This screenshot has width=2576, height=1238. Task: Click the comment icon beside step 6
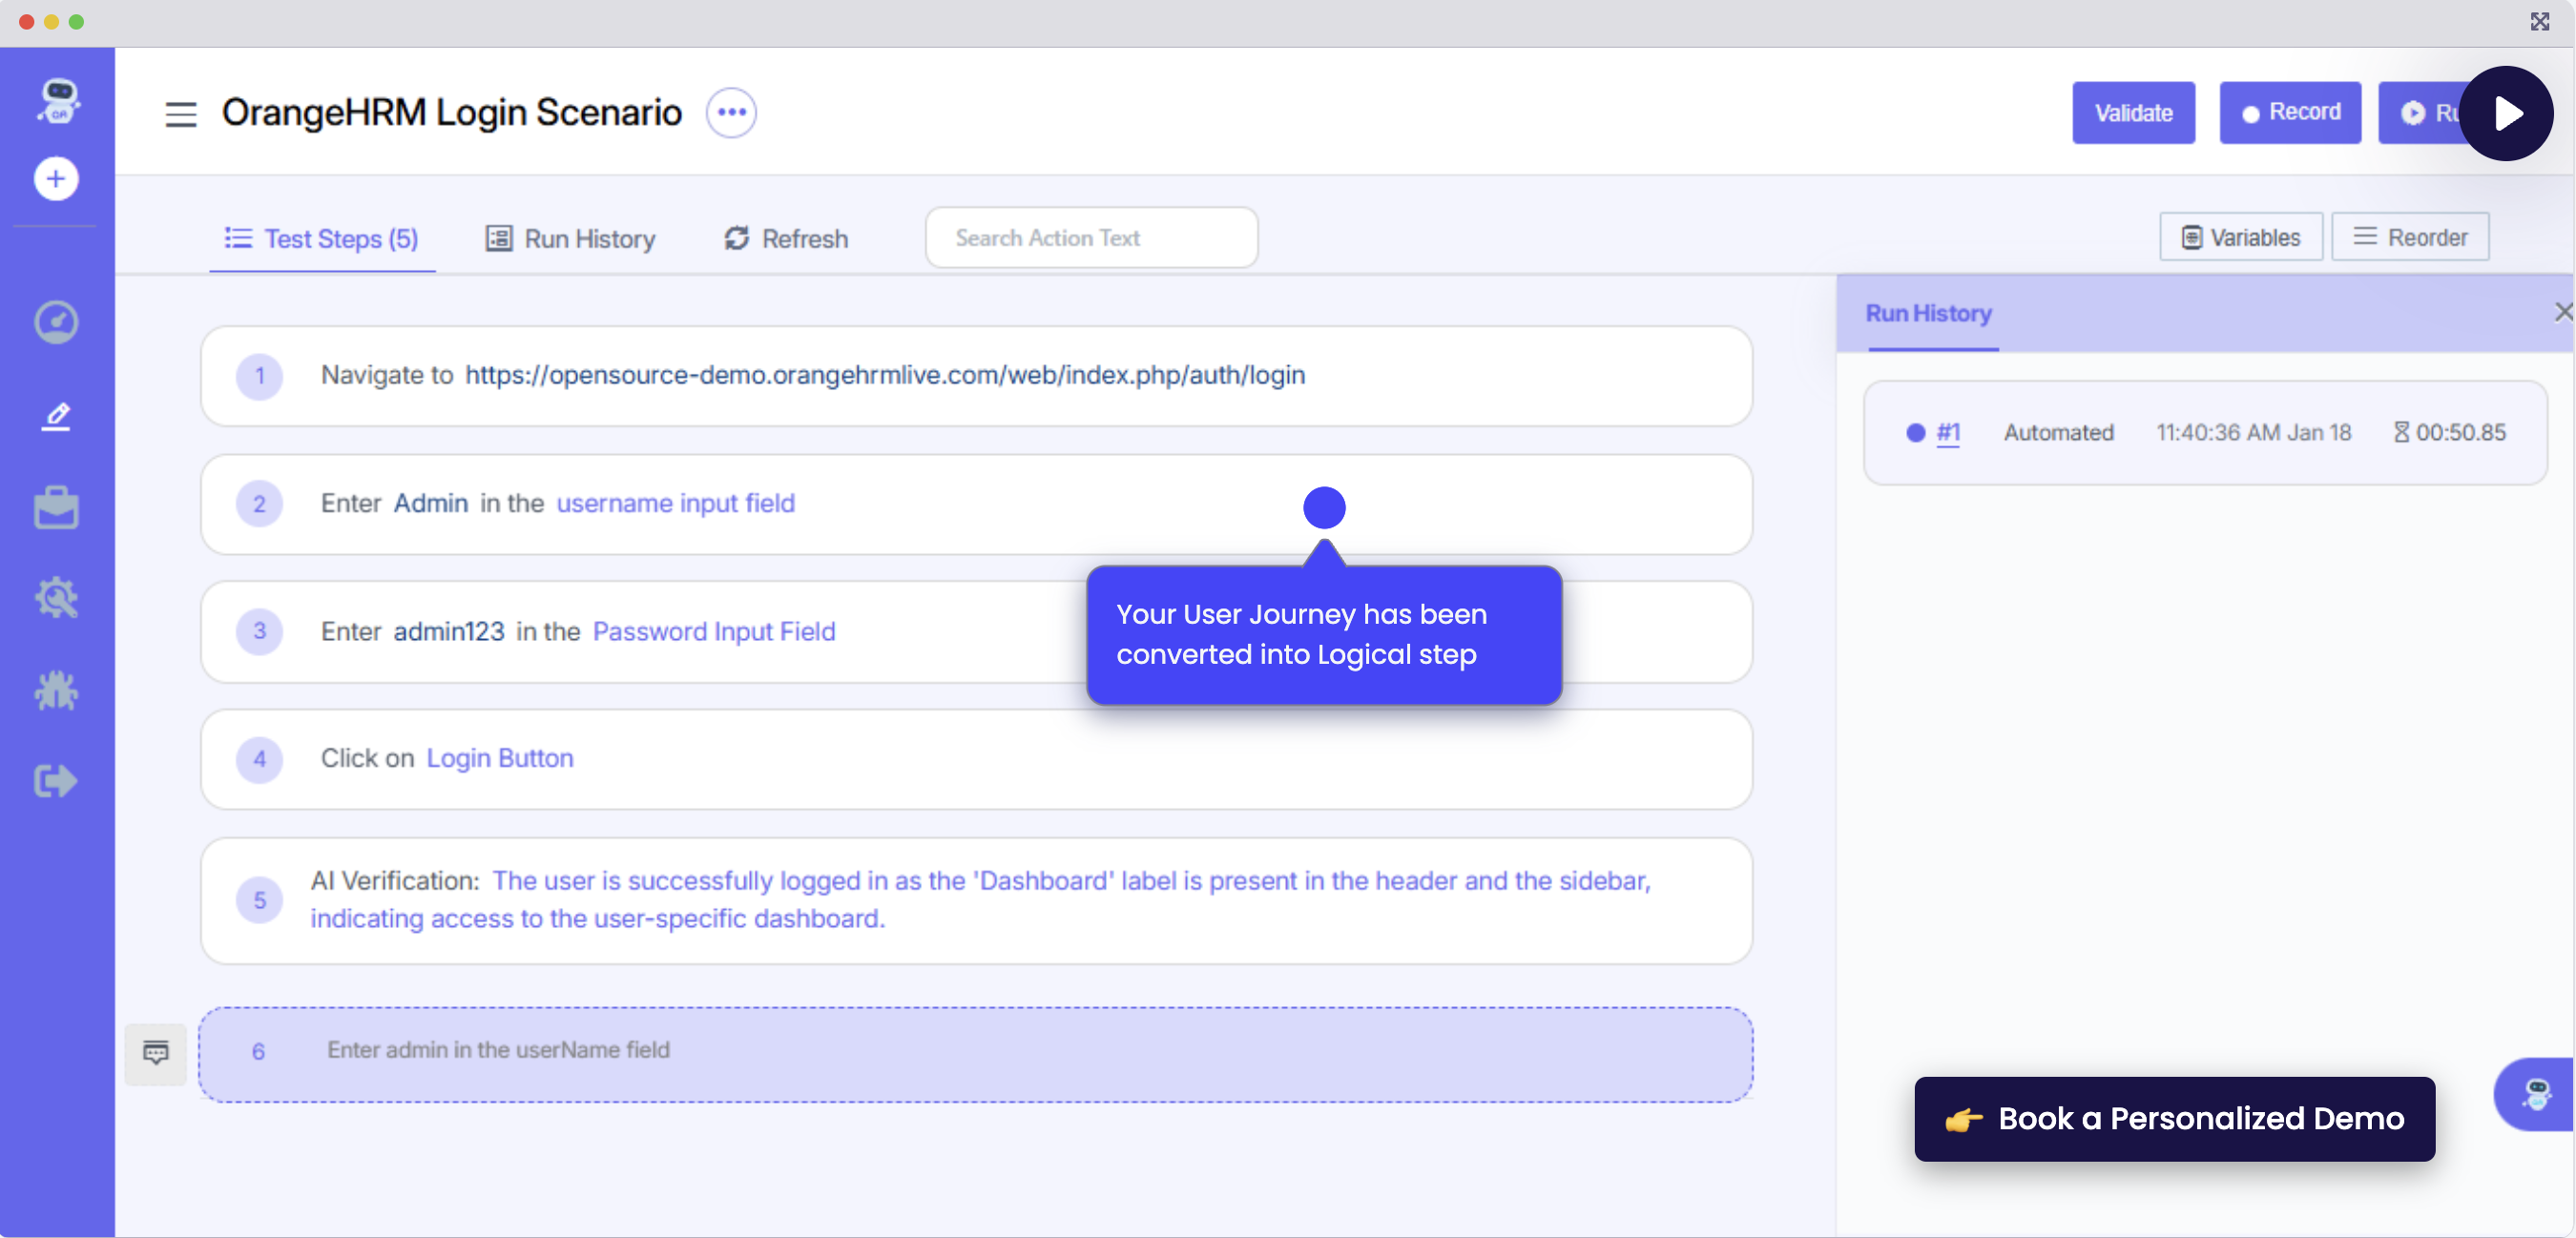(156, 1052)
